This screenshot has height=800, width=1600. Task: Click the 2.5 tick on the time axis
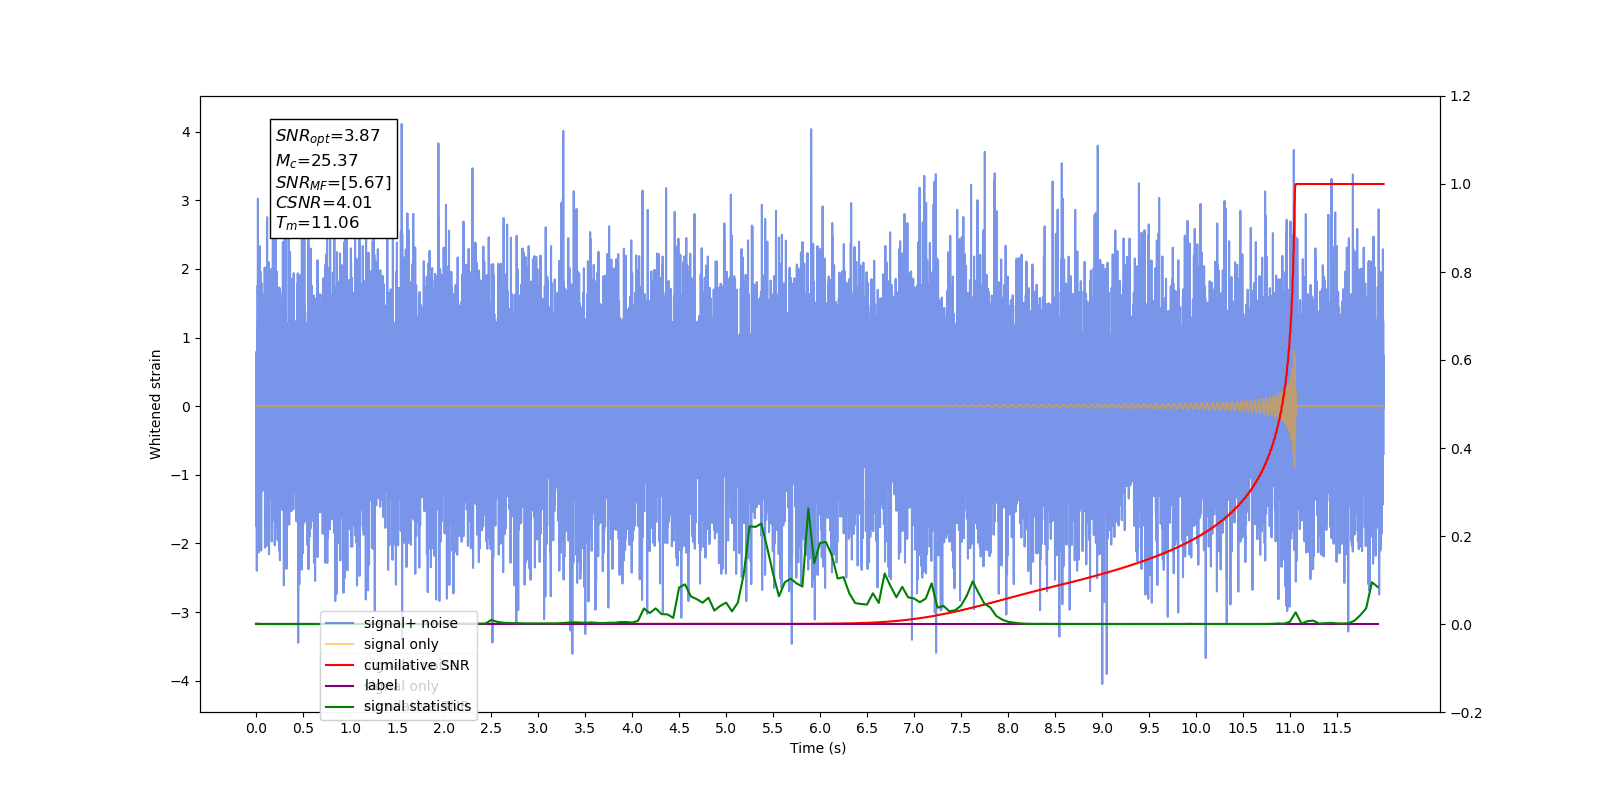pyautogui.click(x=491, y=728)
